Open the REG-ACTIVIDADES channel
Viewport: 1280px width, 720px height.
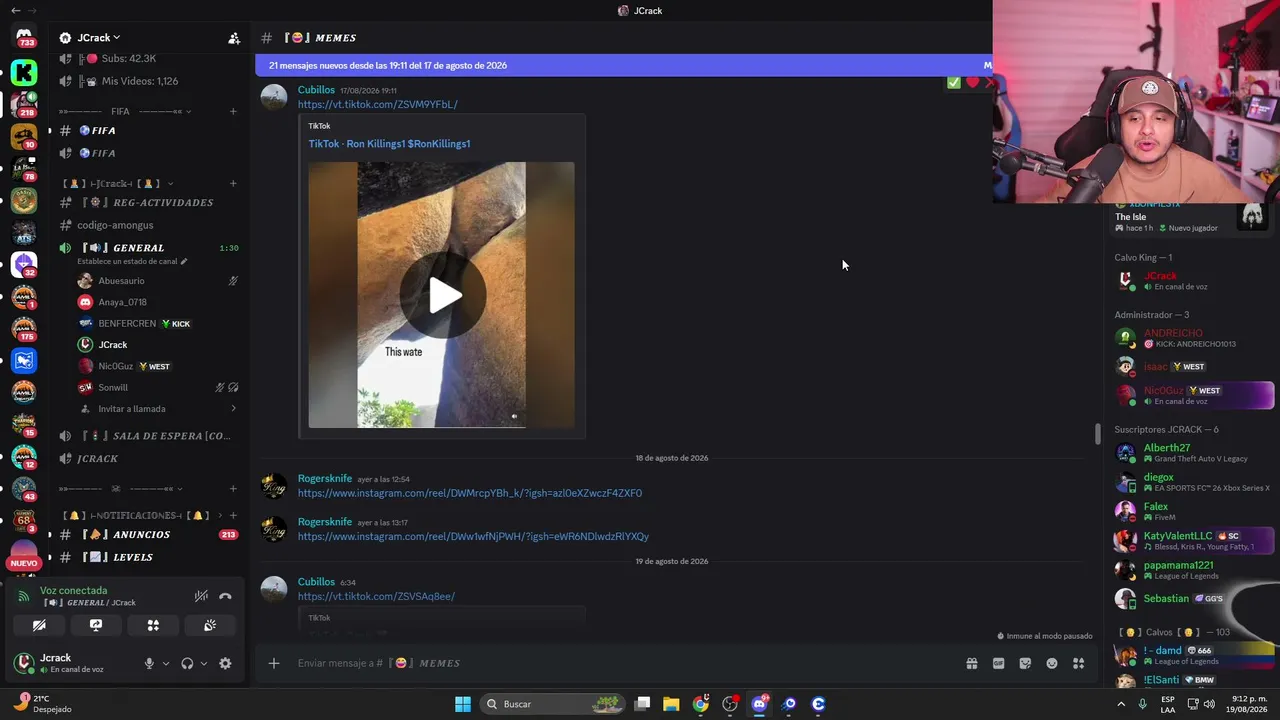coord(148,203)
